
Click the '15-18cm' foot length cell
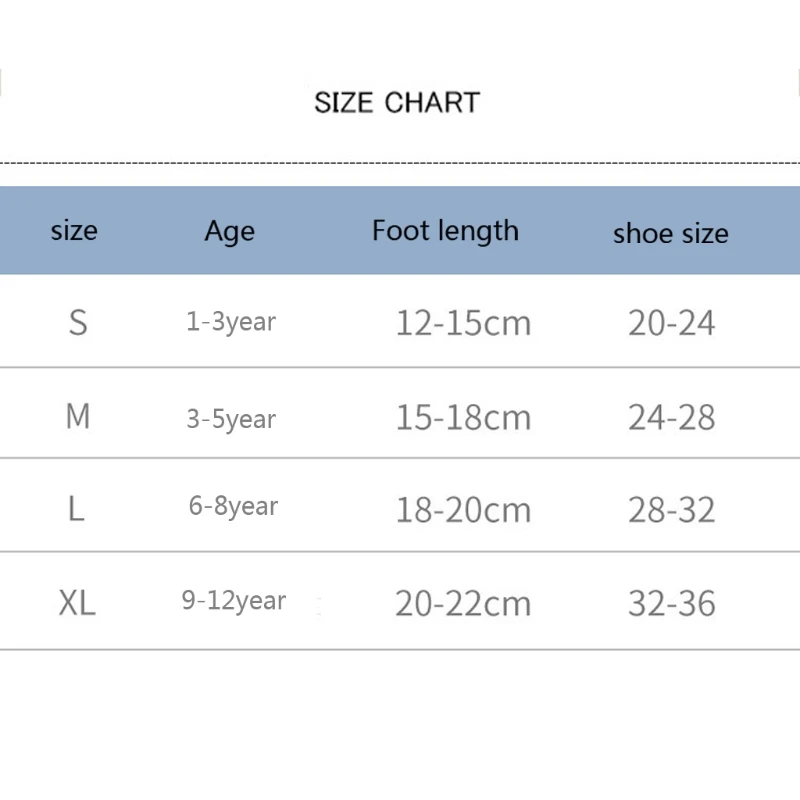coord(463,417)
